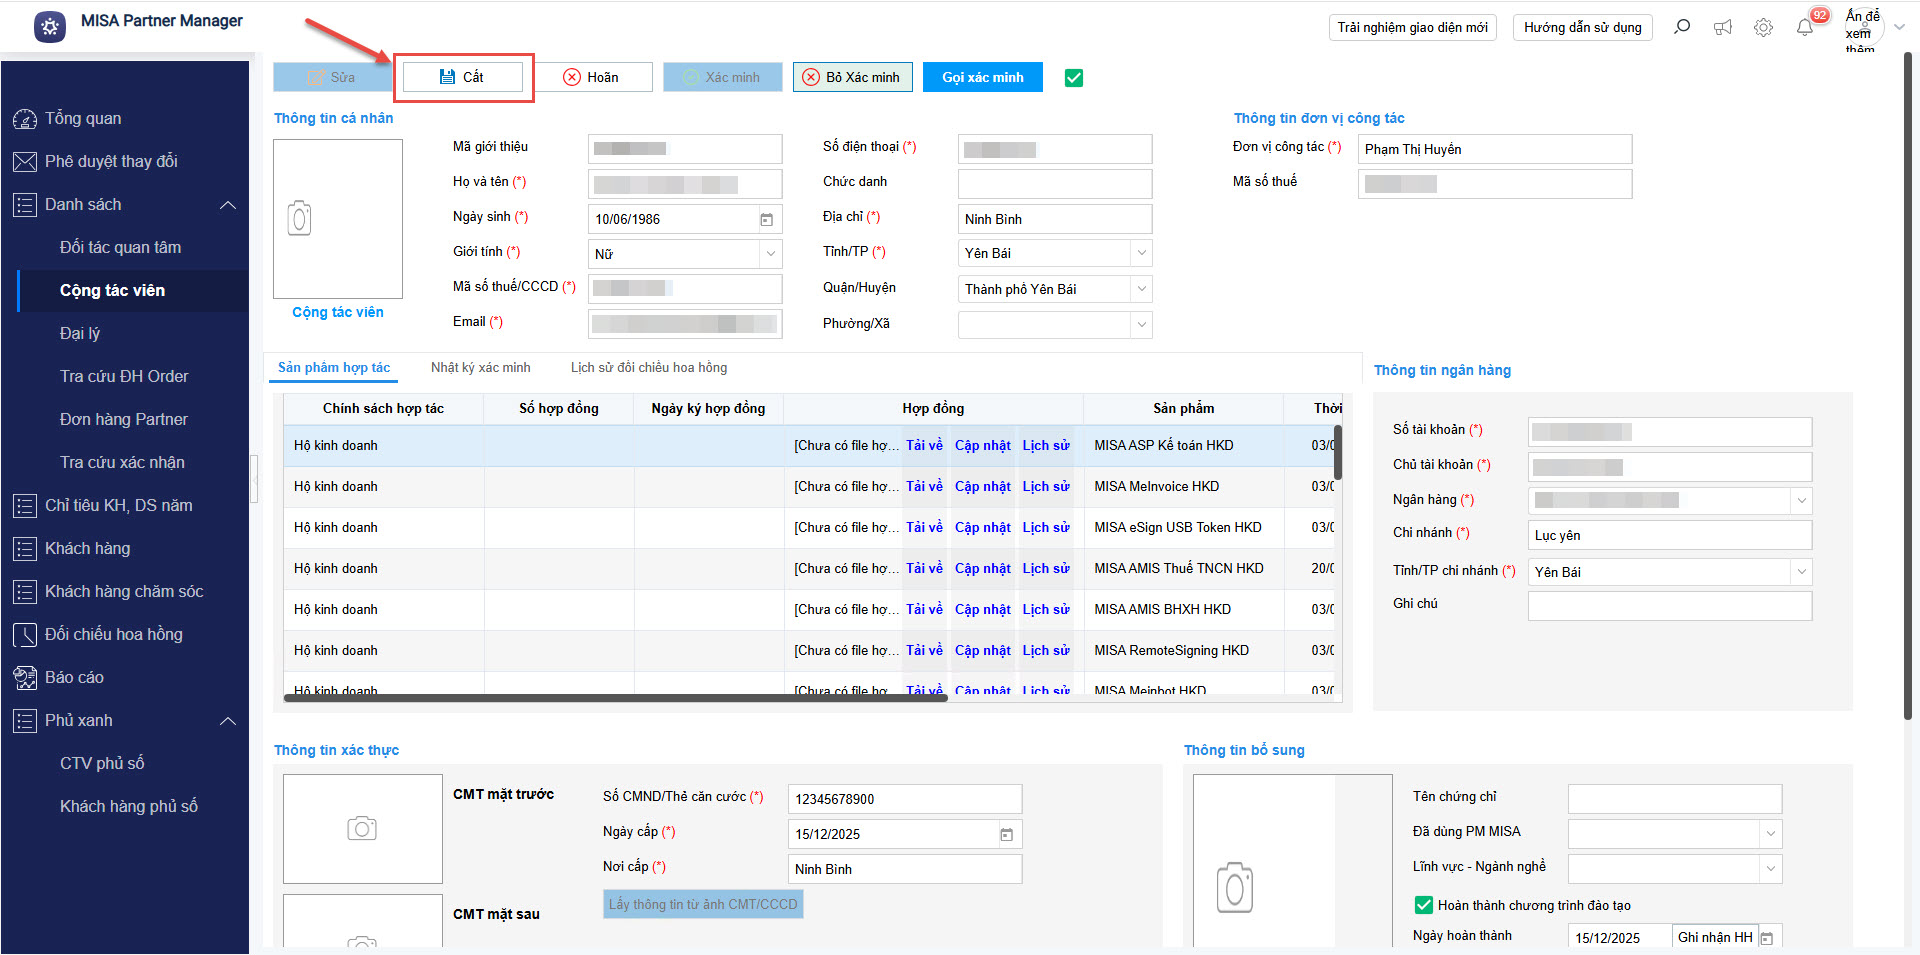This screenshot has height=955, width=1920.
Task: Toggle the green checkbox beside Gọi xác minh
Action: pos(1074,78)
